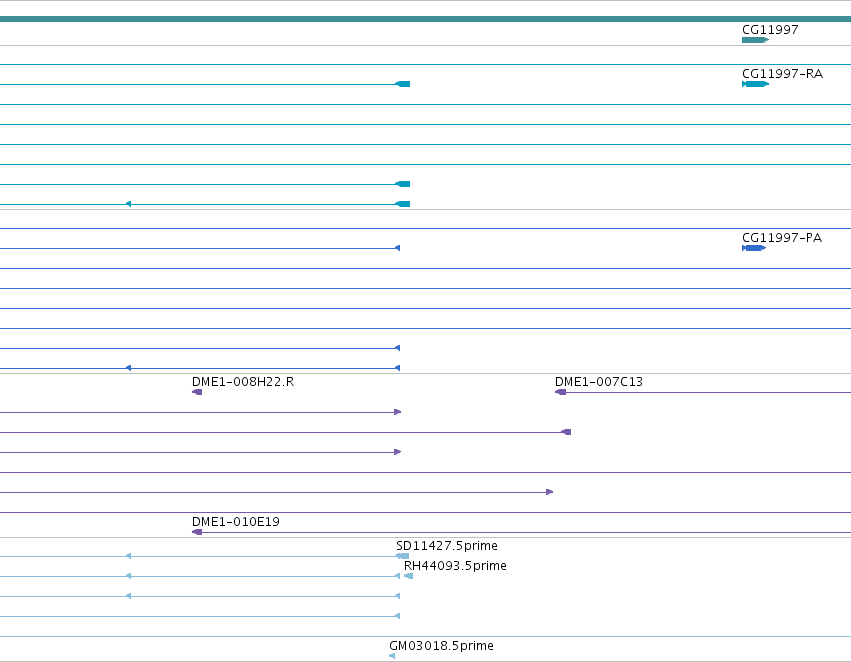Select the DME1-007C13 purple arrow glyph
The width and height of the screenshot is (851, 662).
pyautogui.click(x=561, y=392)
